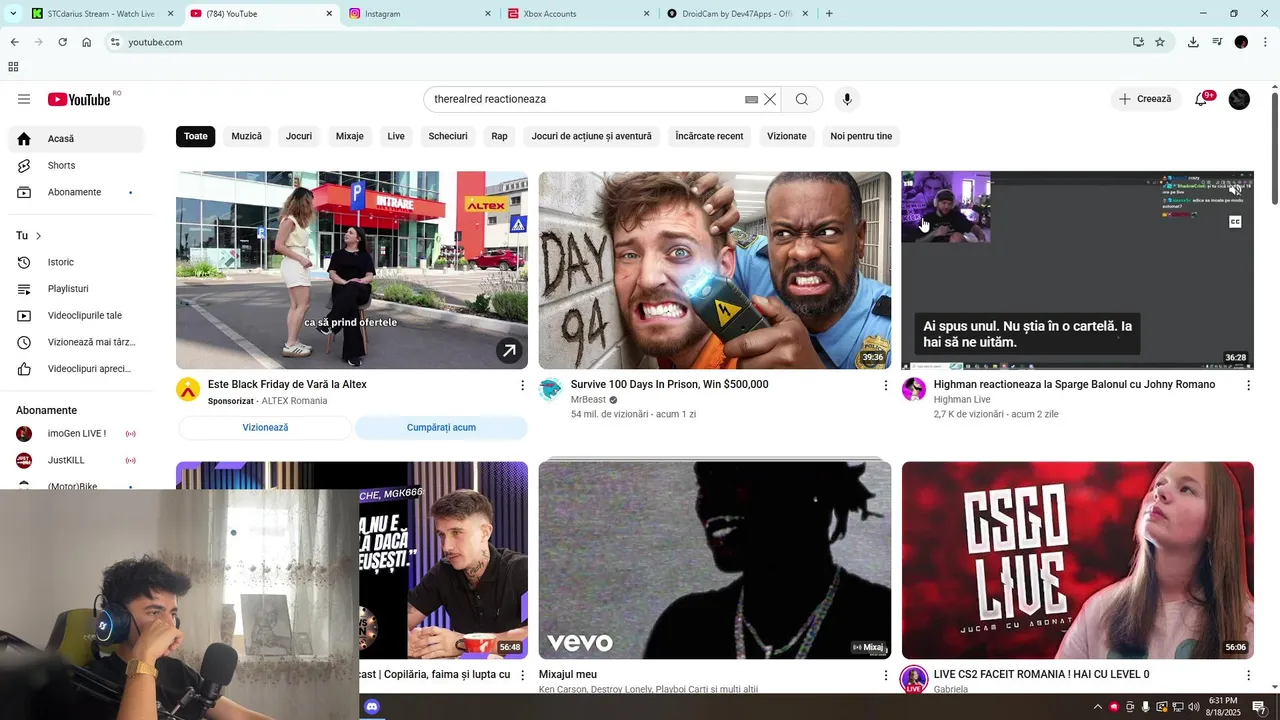Run search with the magnifying glass button
This screenshot has width=1280, height=720.
coord(802,99)
